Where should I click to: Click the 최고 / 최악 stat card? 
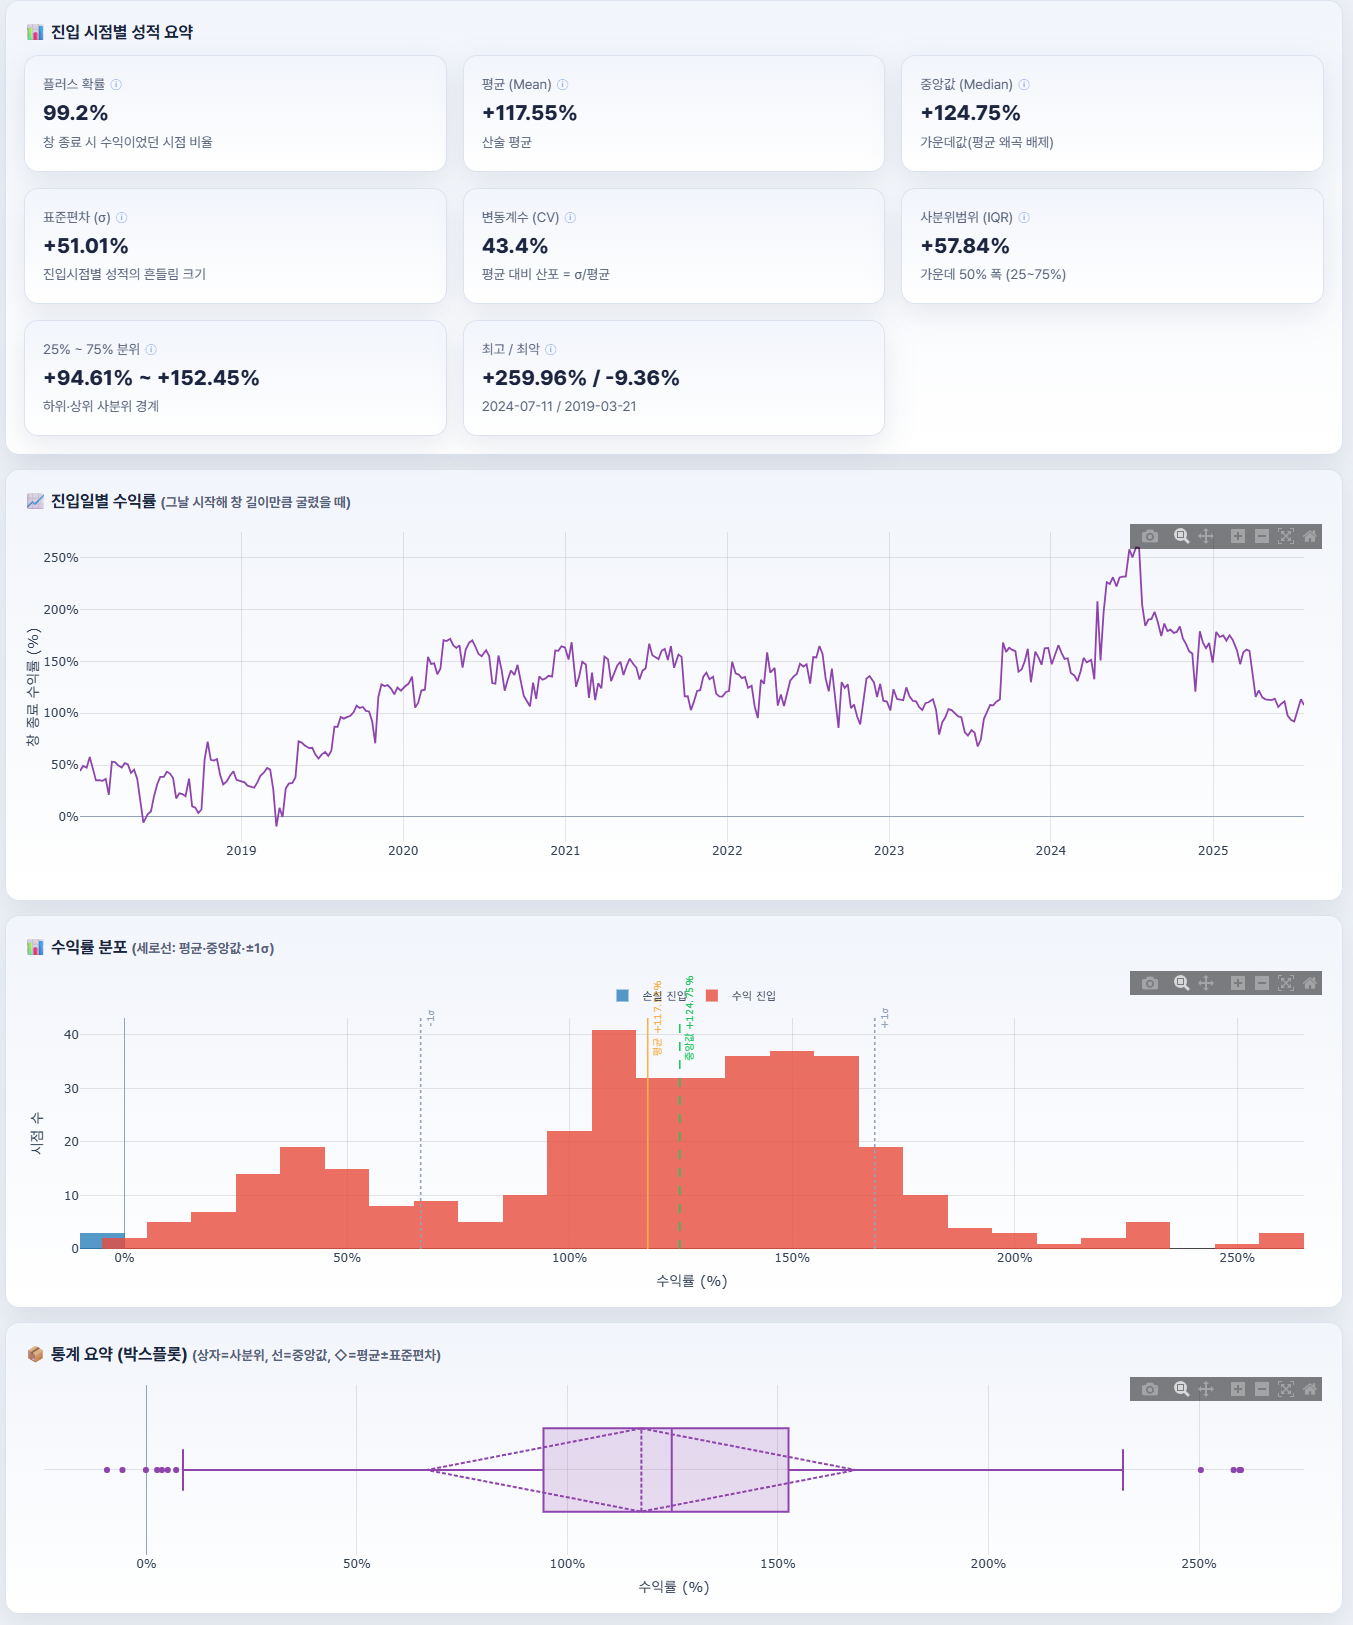[674, 378]
